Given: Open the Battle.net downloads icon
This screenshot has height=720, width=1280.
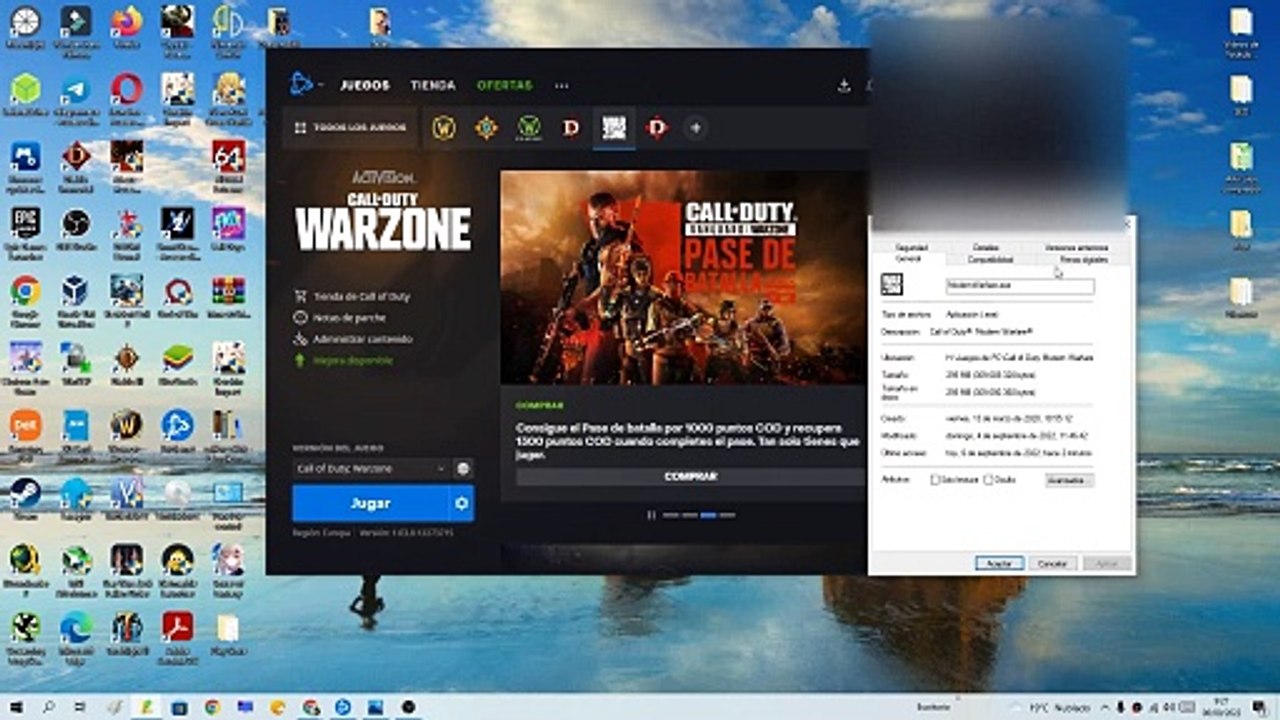Looking at the screenshot, I should coord(844,86).
